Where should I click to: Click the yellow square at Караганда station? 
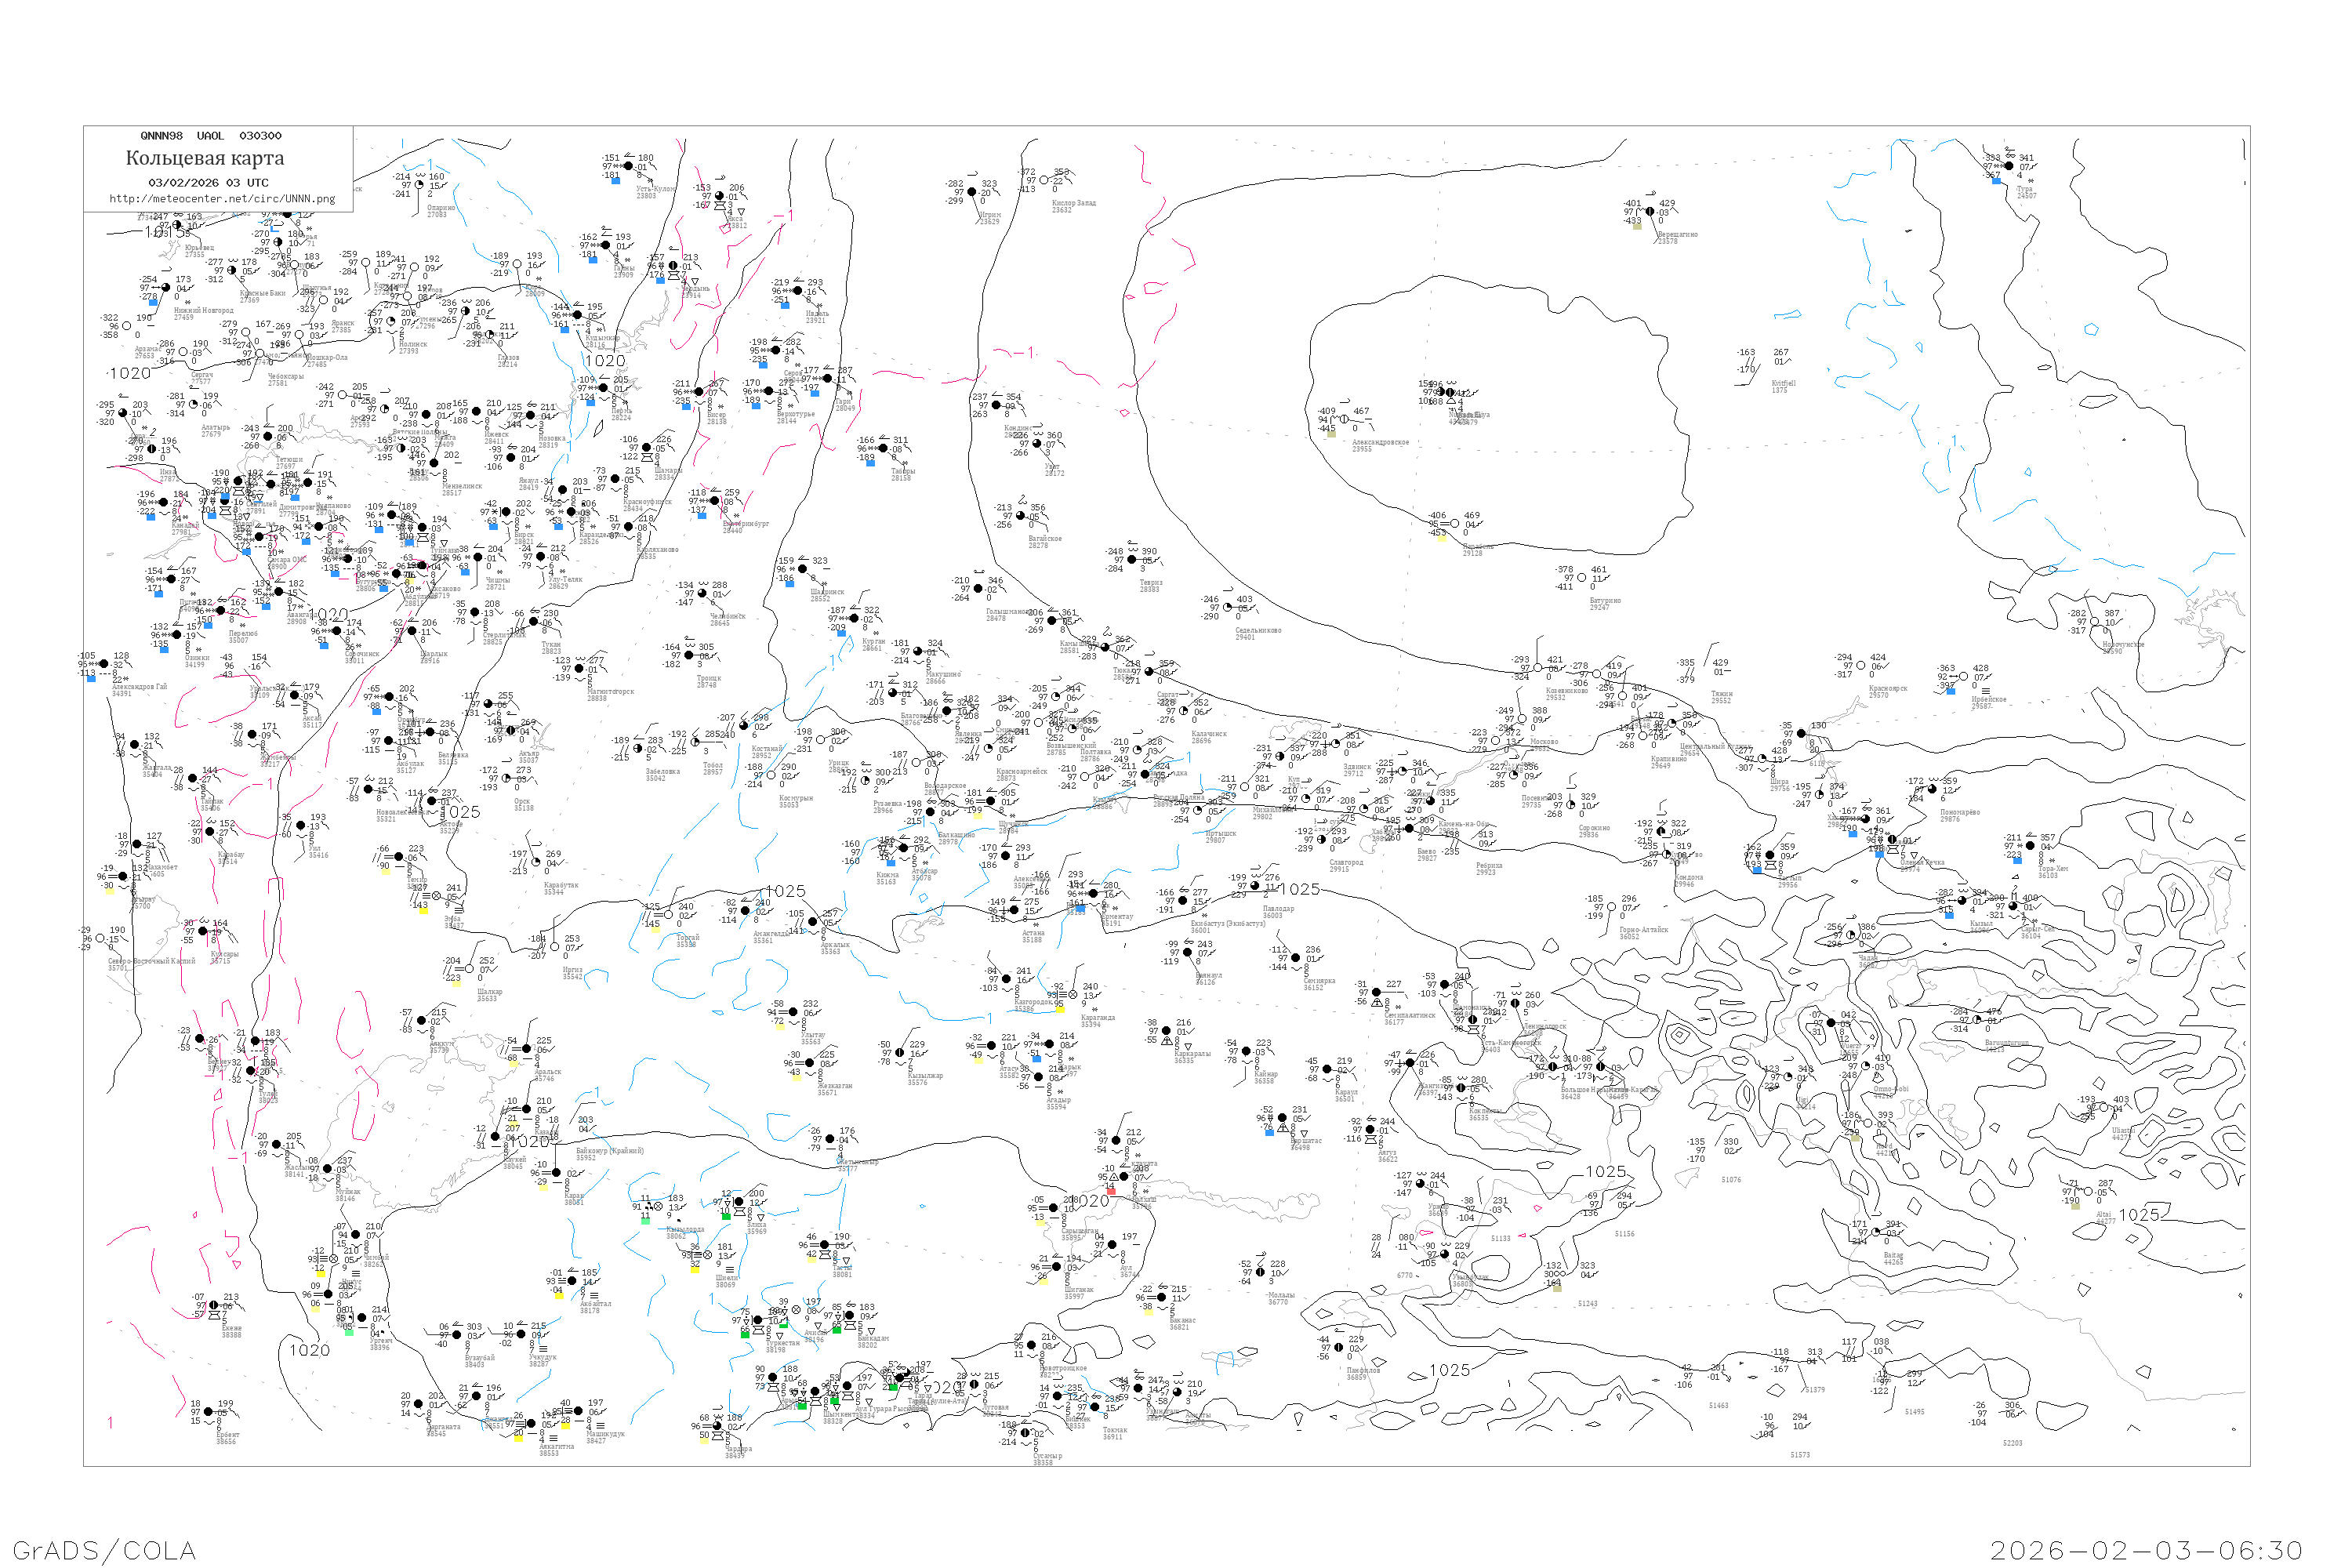pyautogui.click(x=1060, y=1010)
